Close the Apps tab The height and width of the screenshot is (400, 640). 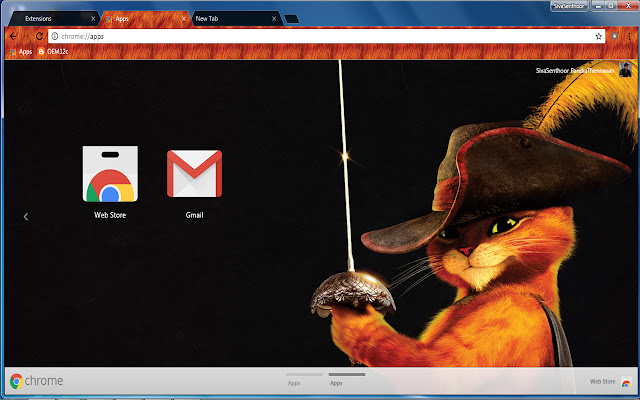click(x=184, y=19)
